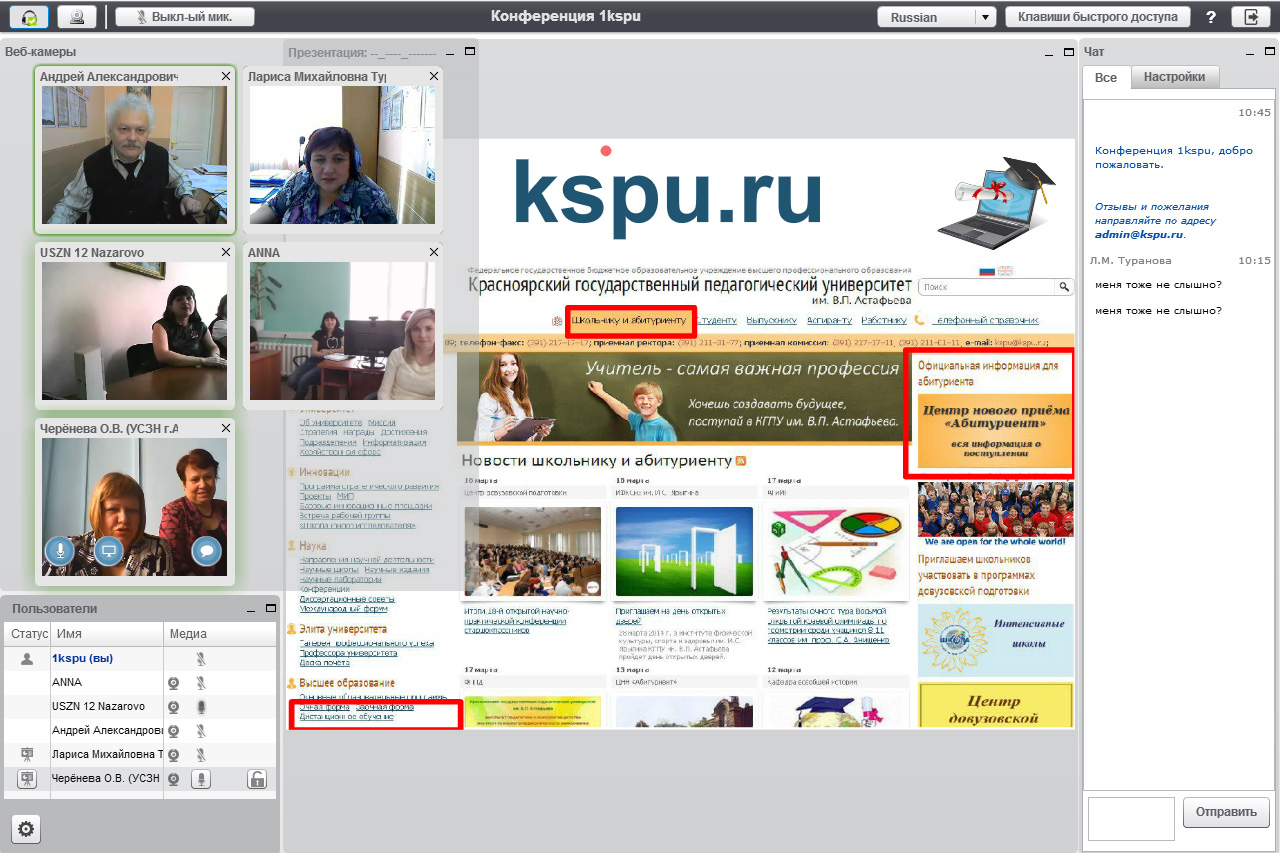Click Дистанционное обучение link
Image resolution: width=1280 pixels, height=853 pixels.
(346, 717)
